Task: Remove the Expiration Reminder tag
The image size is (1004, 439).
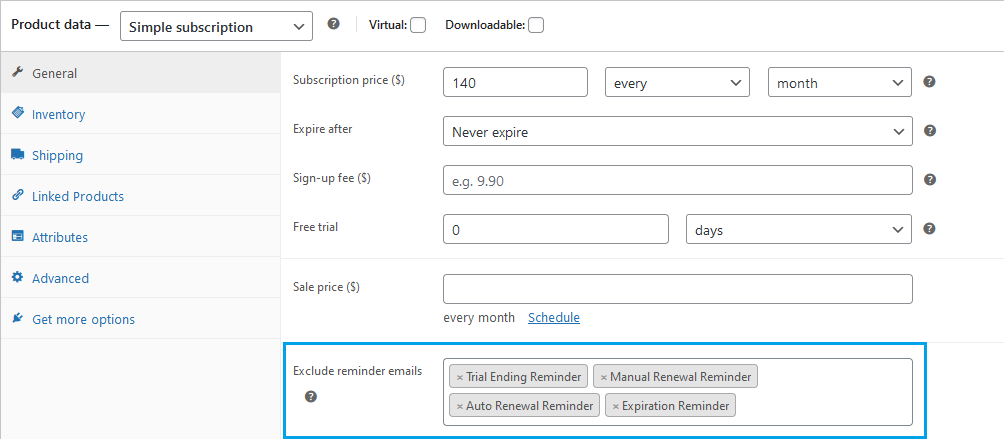Action: [616, 406]
